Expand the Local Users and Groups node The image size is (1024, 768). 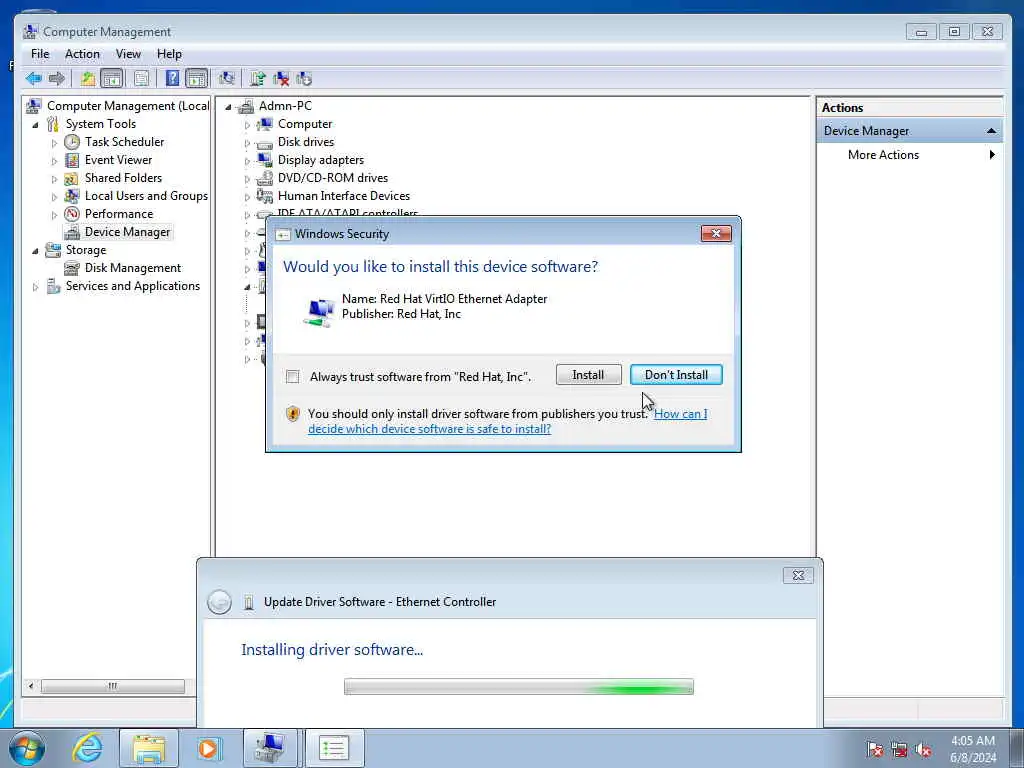[x=54, y=197]
